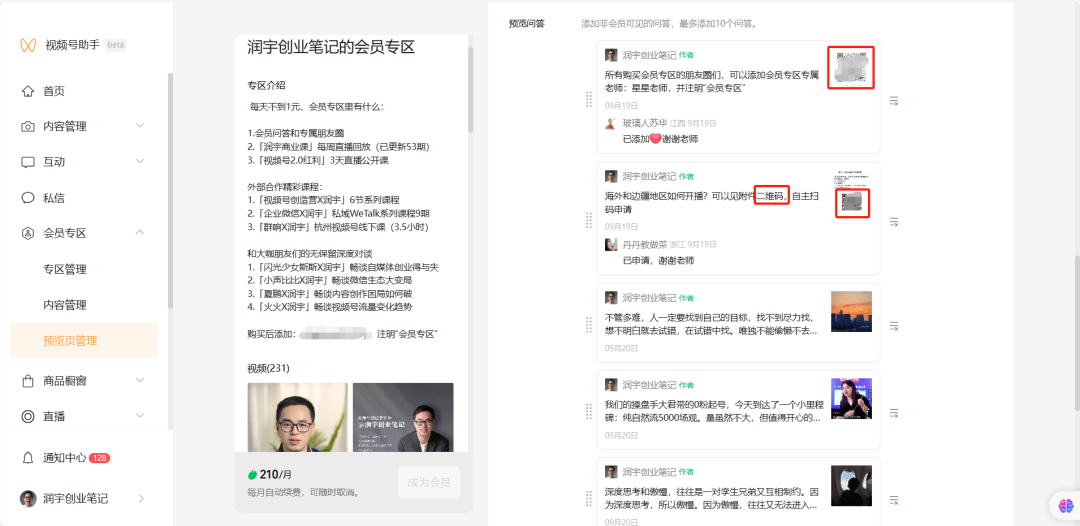The image size is (1080, 526).
Task: Click comment text 已添加 谢谢老师
Action: click(661, 139)
